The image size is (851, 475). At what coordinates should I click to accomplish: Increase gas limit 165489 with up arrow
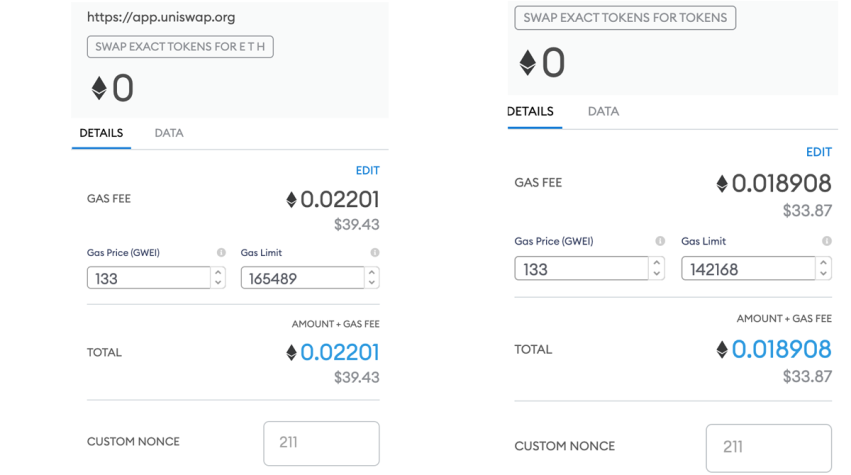pos(372,273)
